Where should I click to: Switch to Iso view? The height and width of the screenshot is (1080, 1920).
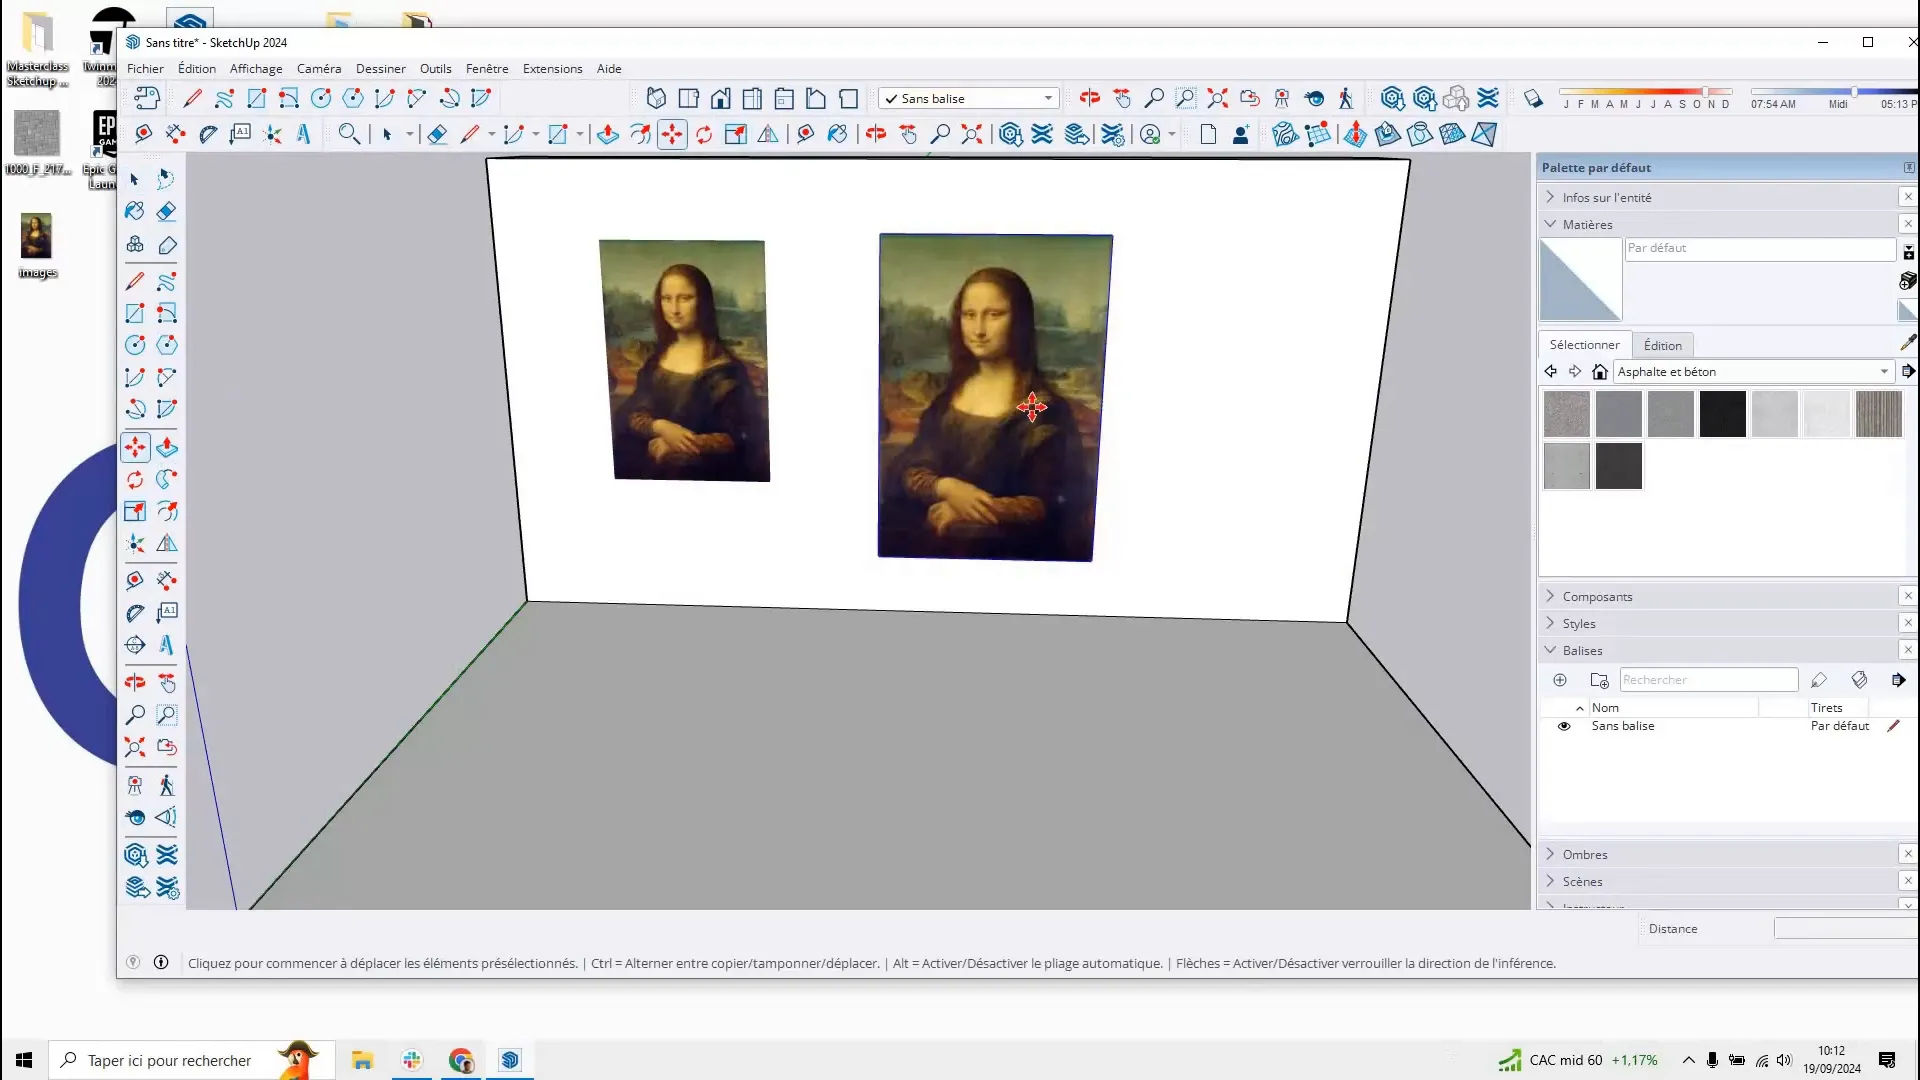656,98
